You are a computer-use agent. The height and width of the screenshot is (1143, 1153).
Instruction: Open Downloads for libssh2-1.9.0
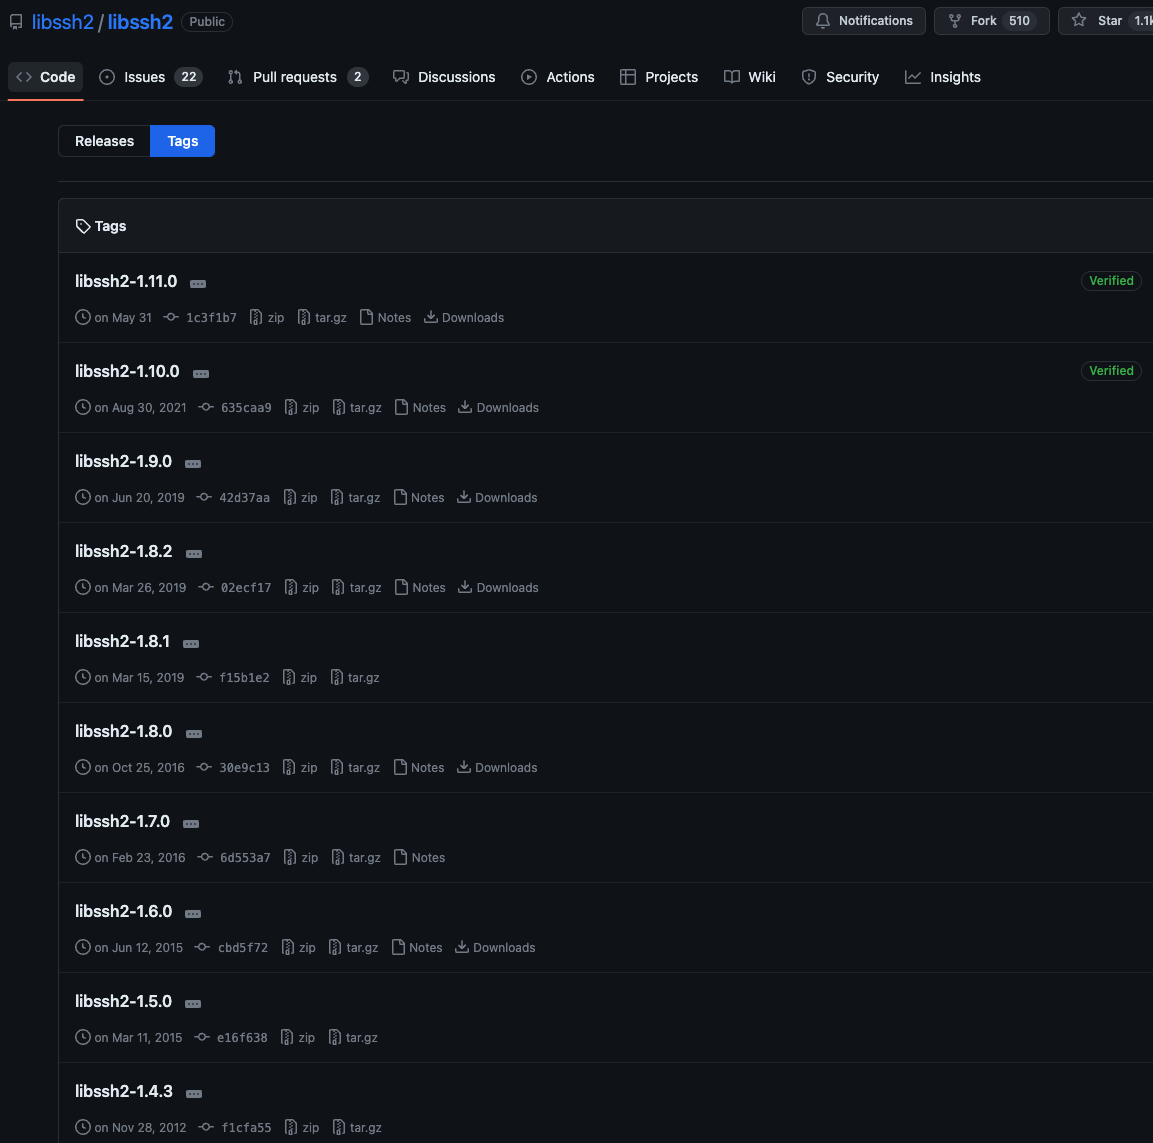point(497,498)
